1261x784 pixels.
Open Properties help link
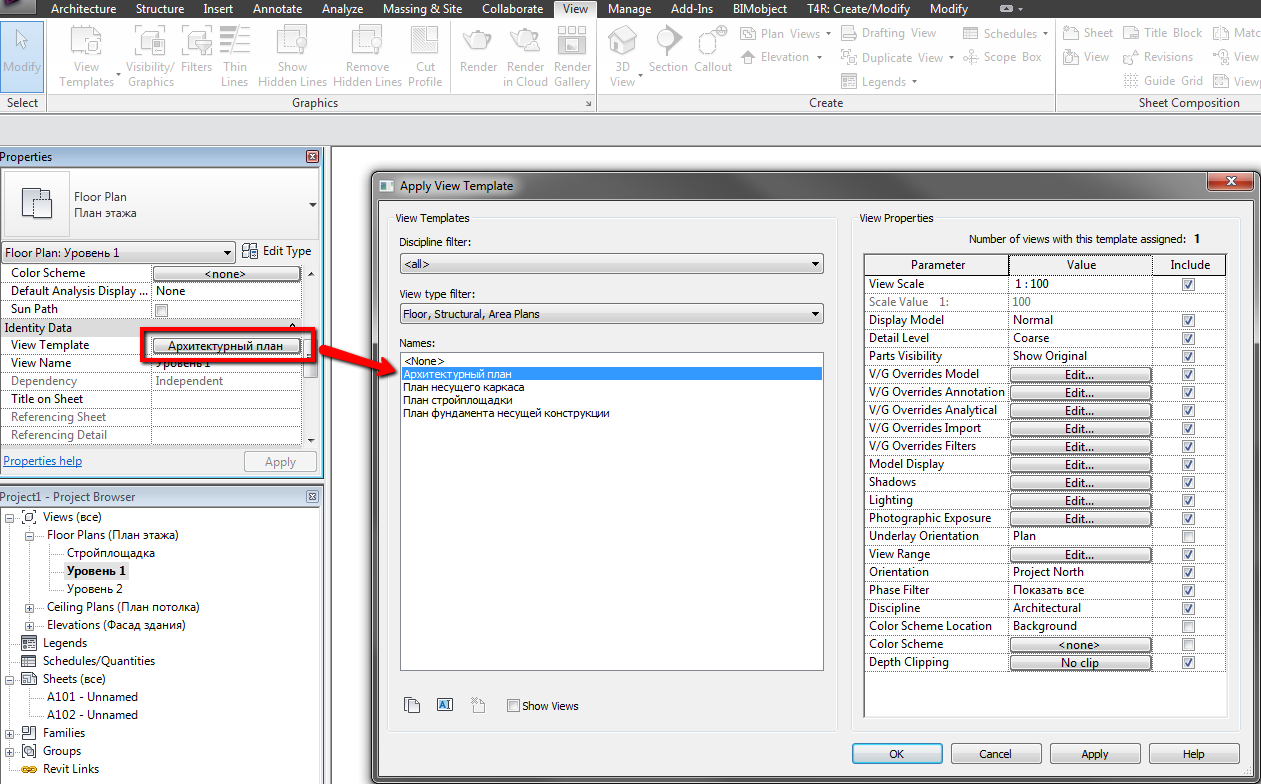pyautogui.click(x=42, y=461)
